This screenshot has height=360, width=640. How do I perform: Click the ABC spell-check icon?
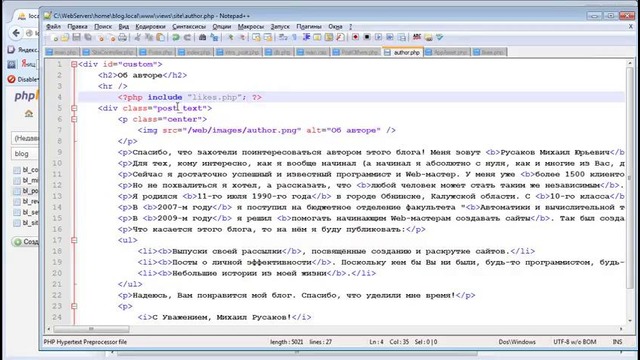click(416, 37)
